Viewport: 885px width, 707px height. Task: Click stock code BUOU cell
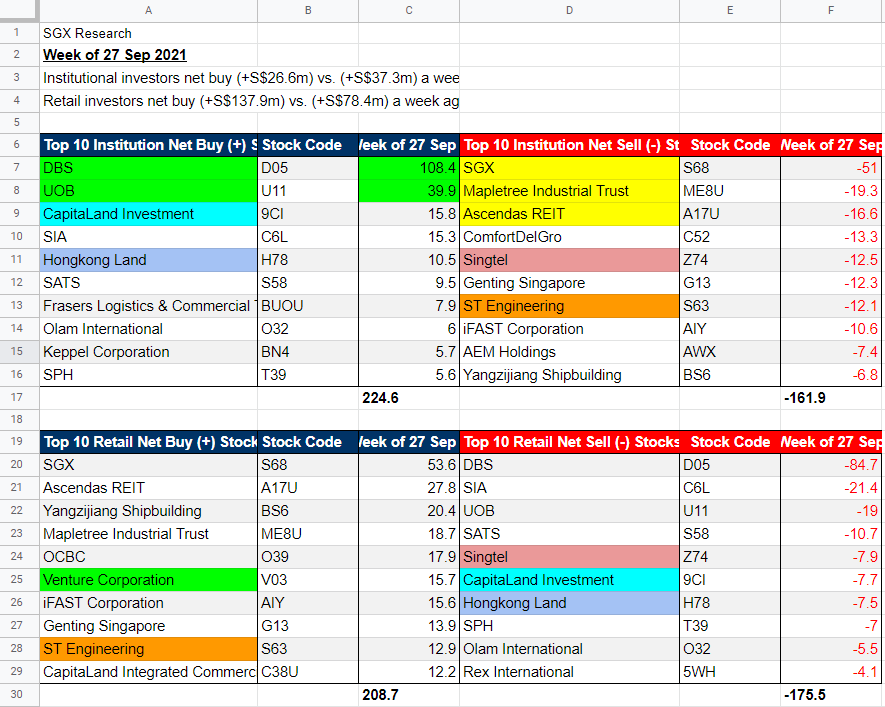click(x=308, y=306)
